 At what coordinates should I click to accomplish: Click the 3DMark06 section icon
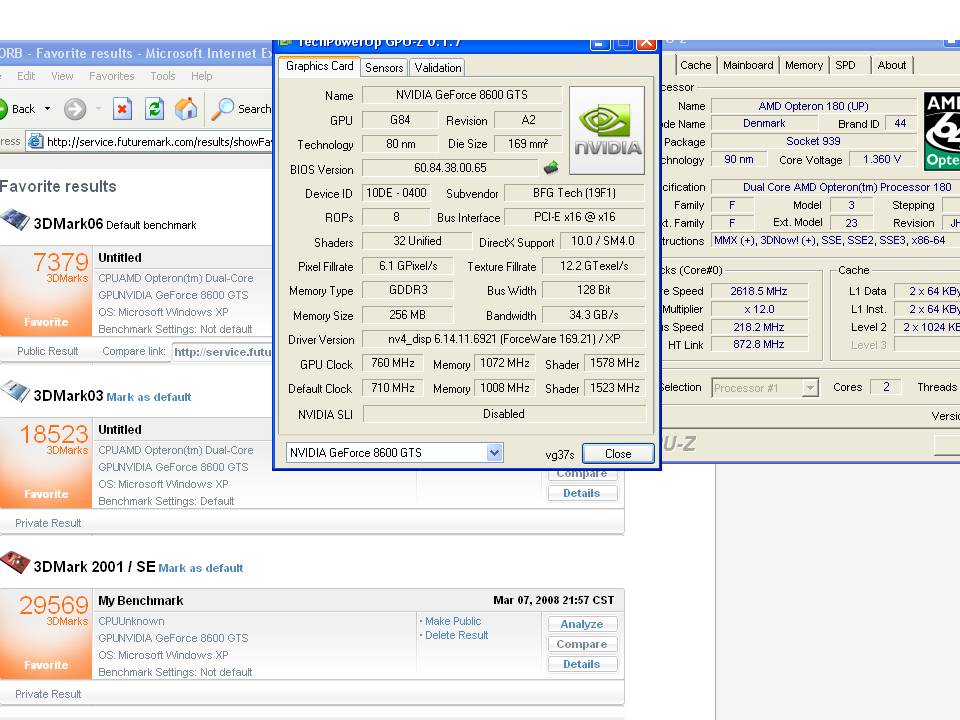pyautogui.click(x=15, y=220)
